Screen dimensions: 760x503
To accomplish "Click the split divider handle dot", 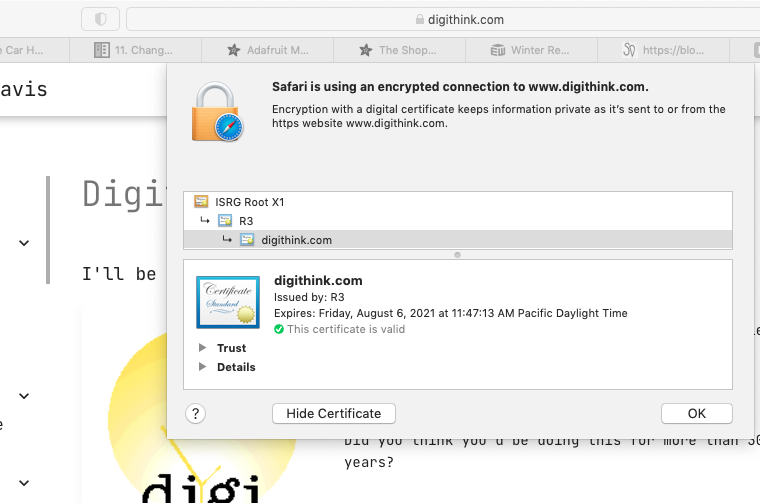I will tap(457, 255).
